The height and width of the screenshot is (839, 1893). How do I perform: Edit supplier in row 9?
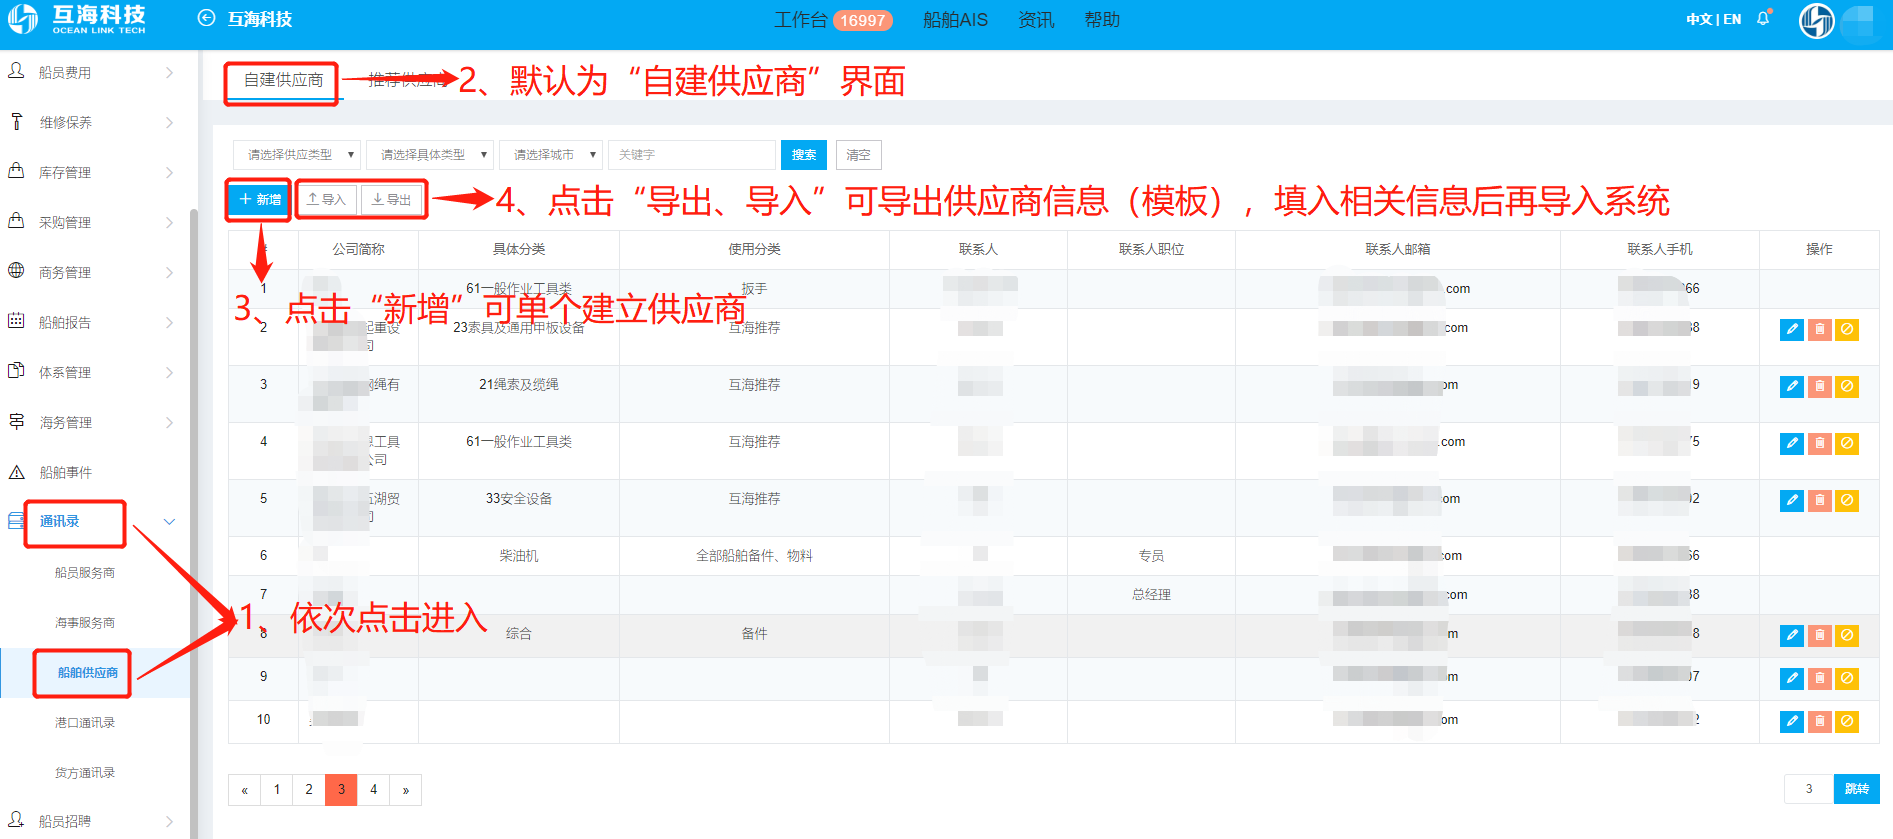click(x=1791, y=678)
